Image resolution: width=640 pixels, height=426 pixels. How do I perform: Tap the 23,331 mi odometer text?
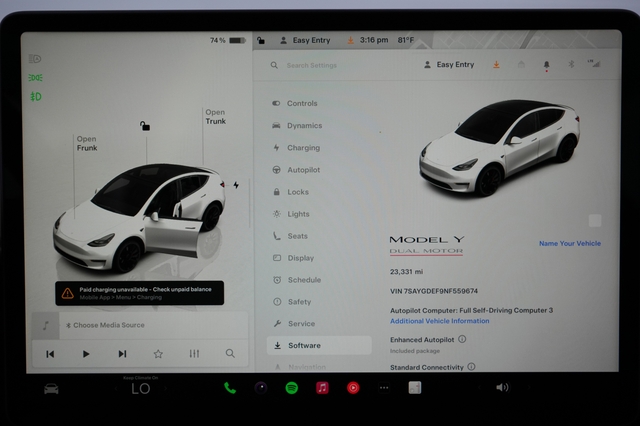pos(407,271)
